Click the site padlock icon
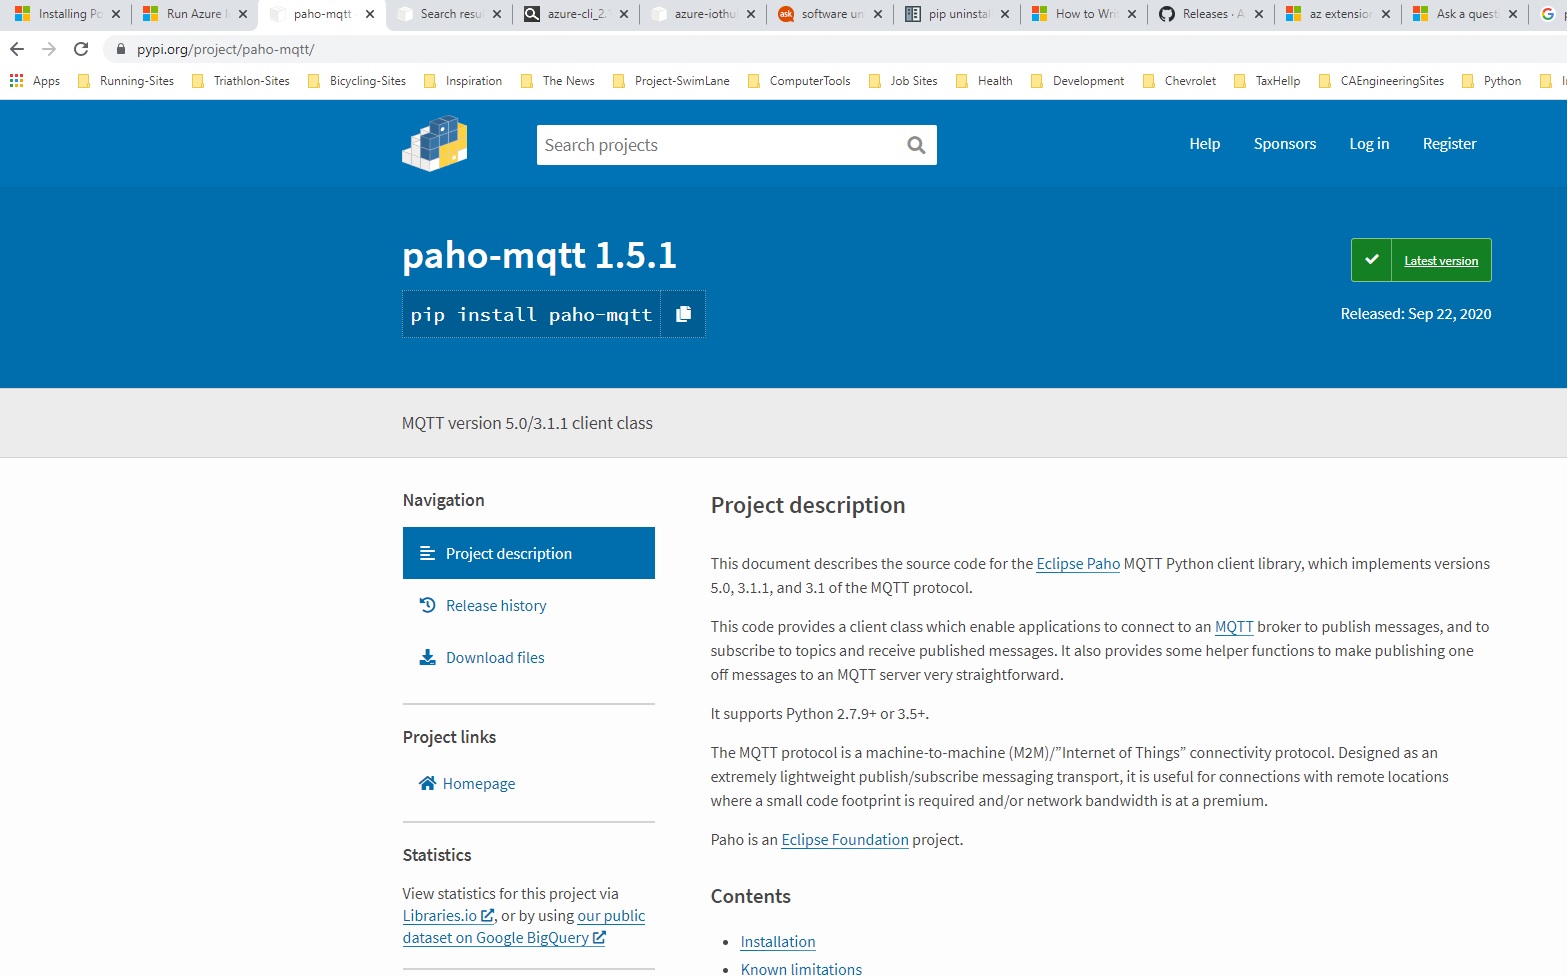This screenshot has width=1567, height=976. click(x=121, y=49)
